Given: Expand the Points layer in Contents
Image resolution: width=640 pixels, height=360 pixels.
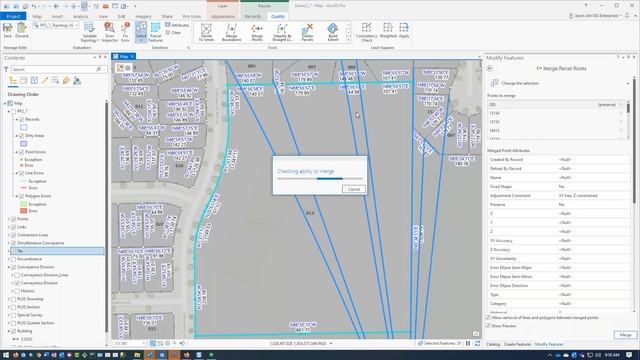Looking at the screenshot, I should 9,219.
